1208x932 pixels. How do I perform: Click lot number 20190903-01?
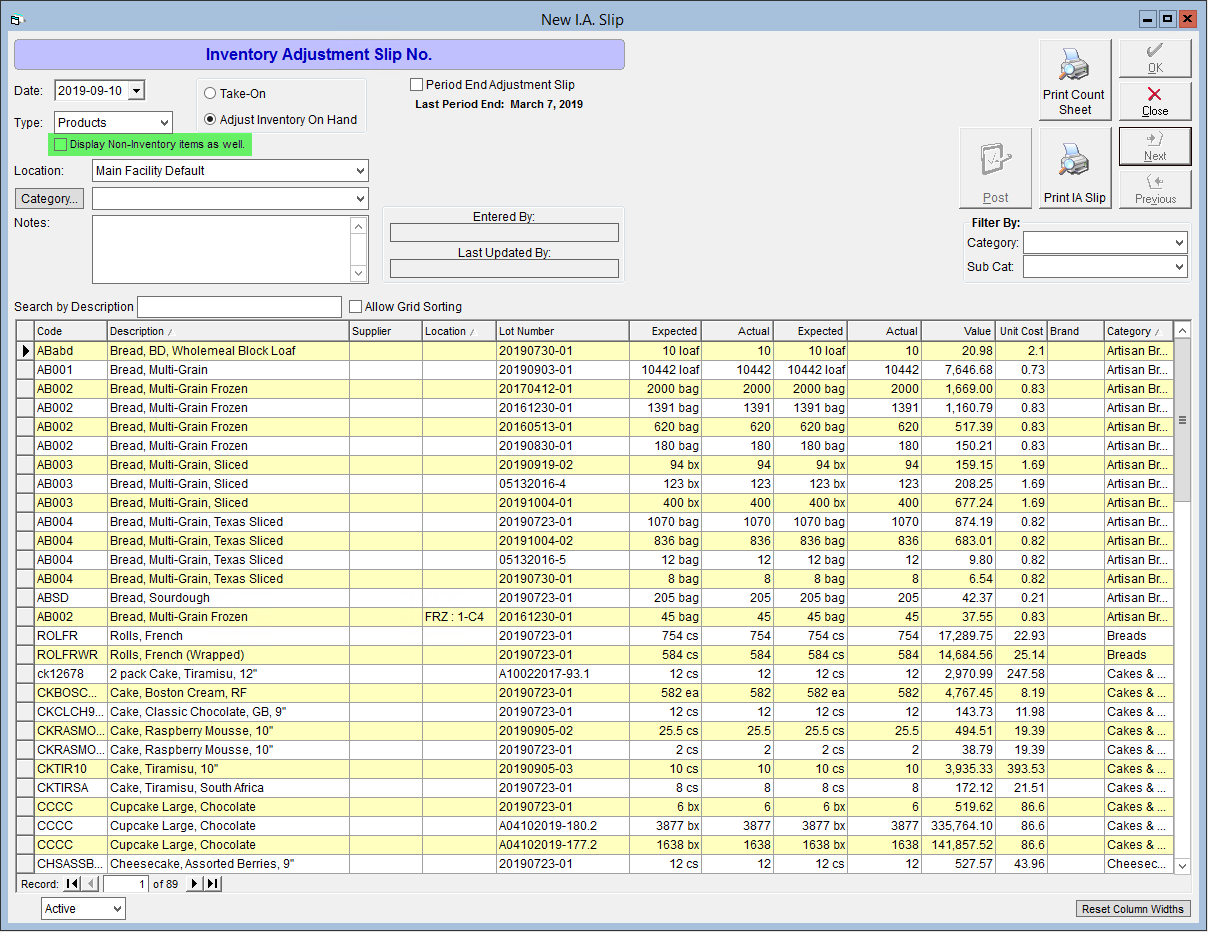pos(563,370)
